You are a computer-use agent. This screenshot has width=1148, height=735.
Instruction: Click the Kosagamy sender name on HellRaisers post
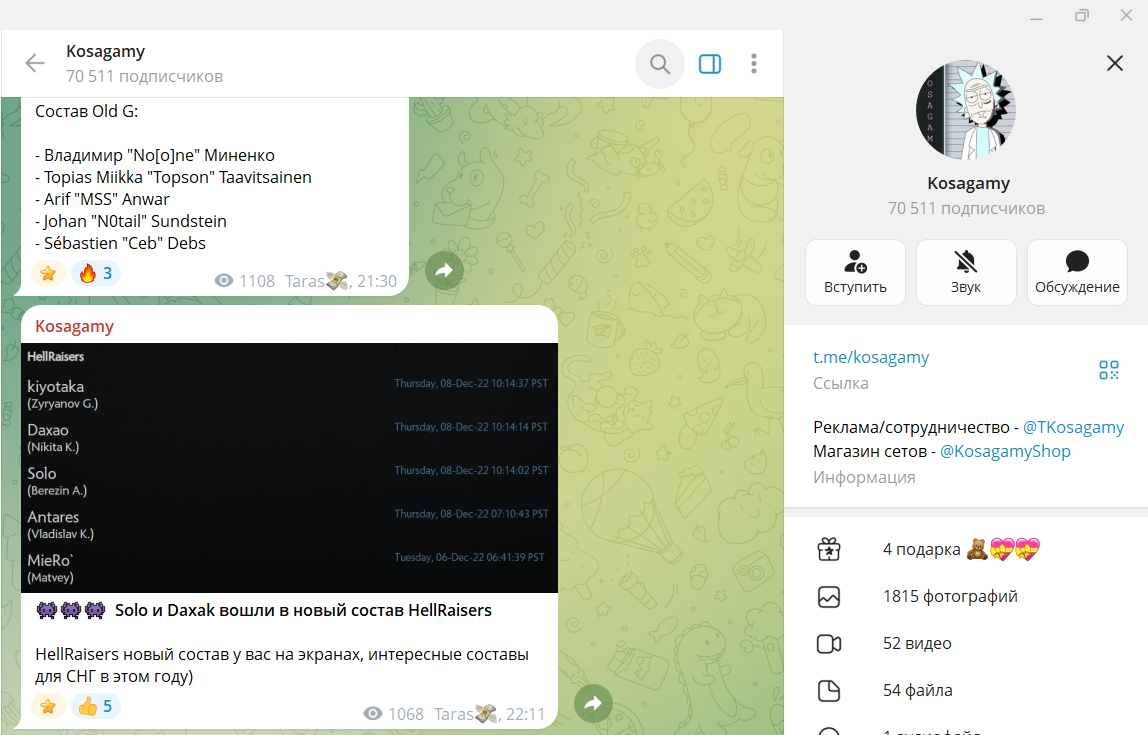click(x=75, y=327)
